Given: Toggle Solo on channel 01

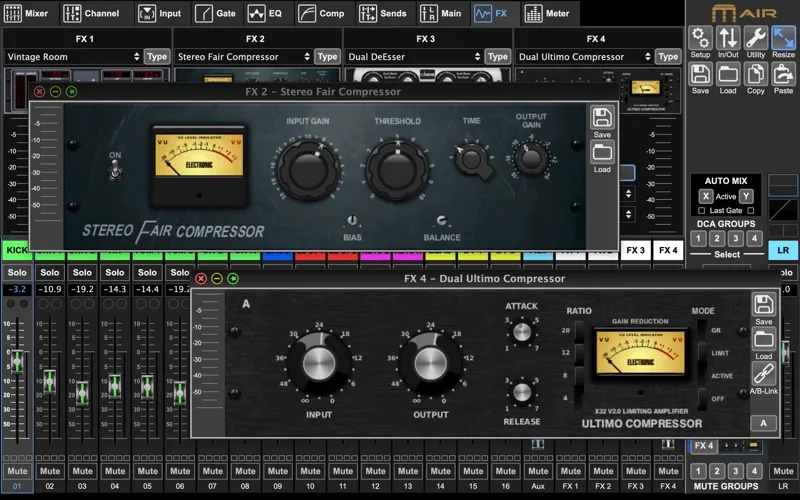Looking at the screenshot, I should pyautogui.click(x=17, y=272).
